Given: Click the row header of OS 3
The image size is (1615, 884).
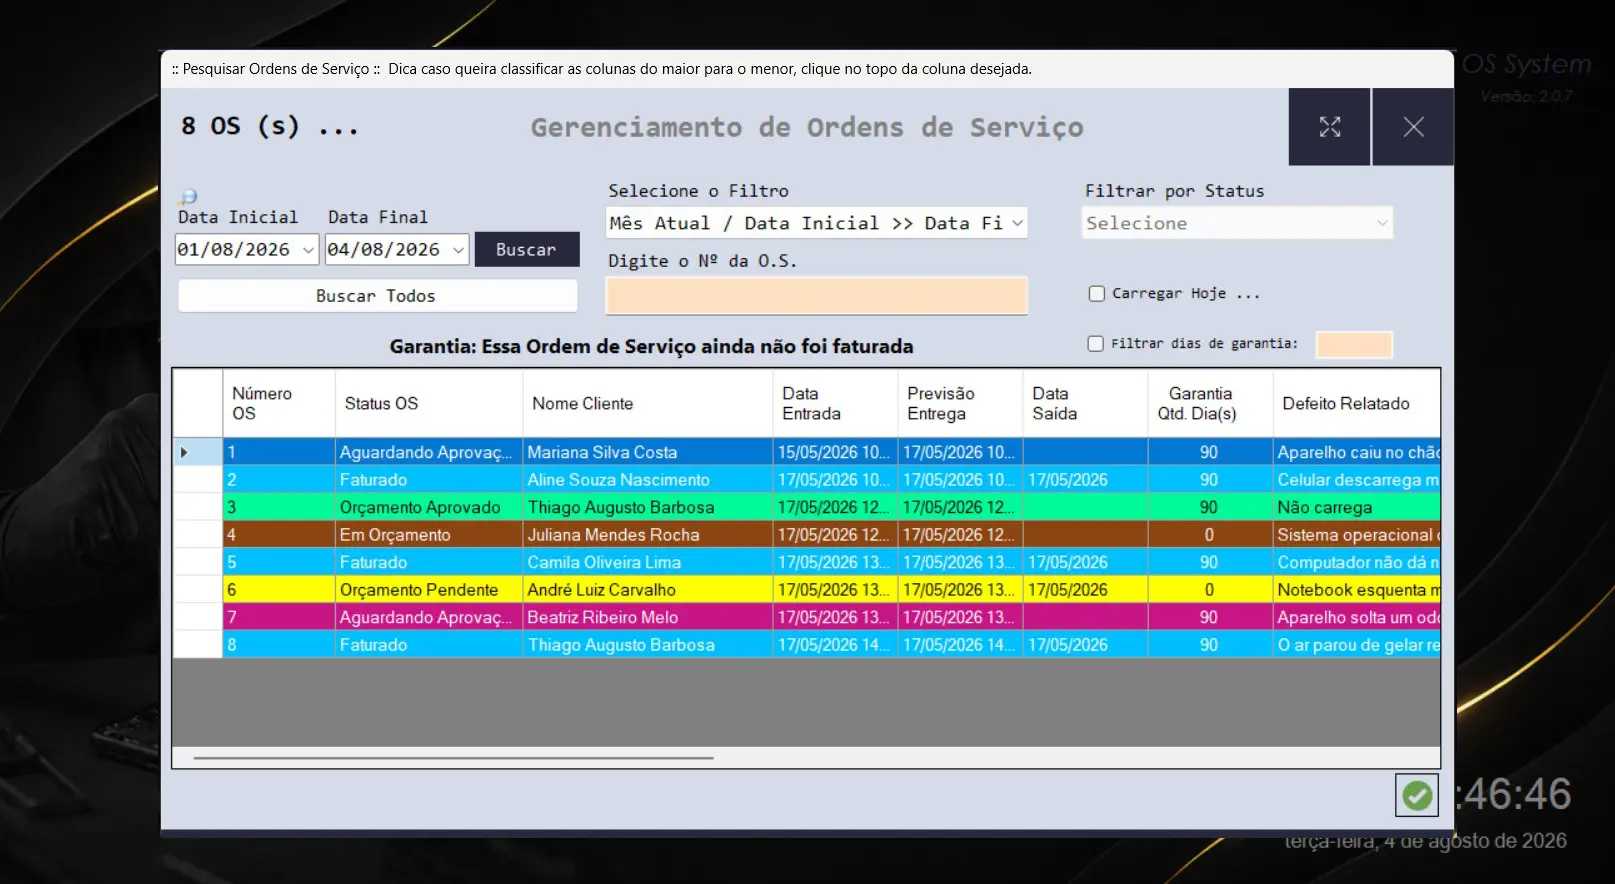Looking at the screenshot, I should pos(198,507).
